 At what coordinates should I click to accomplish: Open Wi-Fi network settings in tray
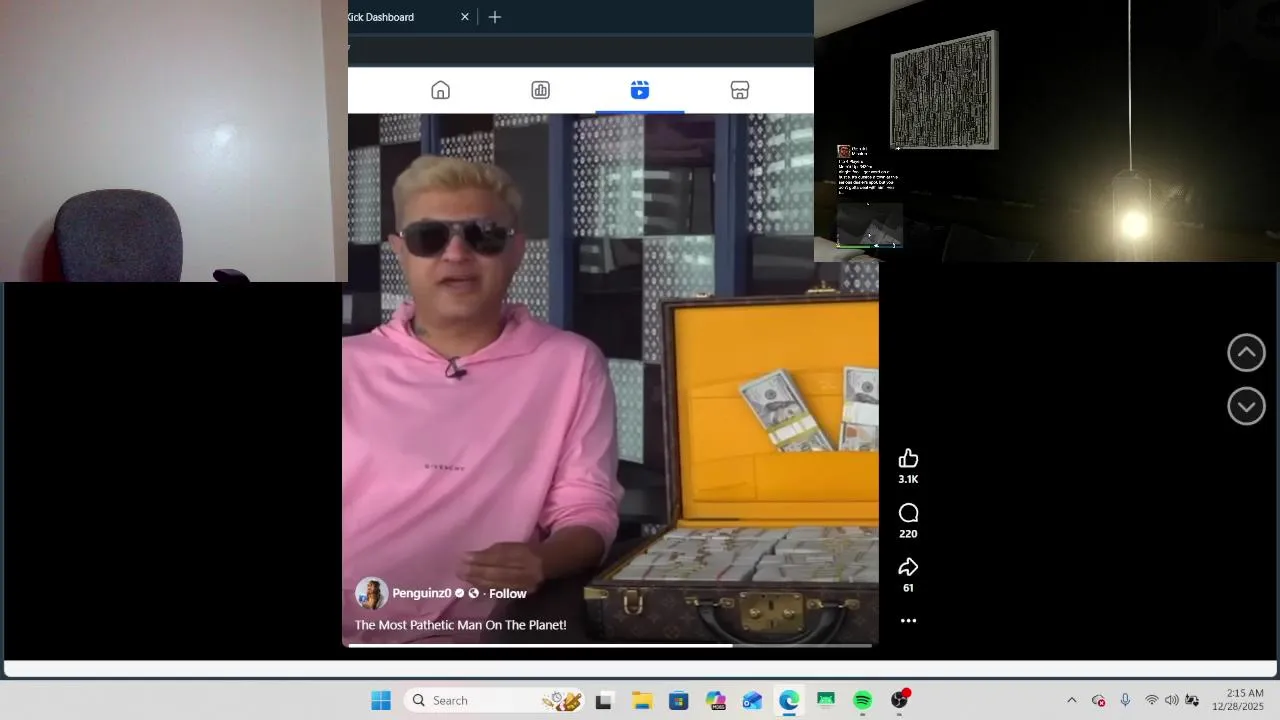click(x=1152, y=701)
